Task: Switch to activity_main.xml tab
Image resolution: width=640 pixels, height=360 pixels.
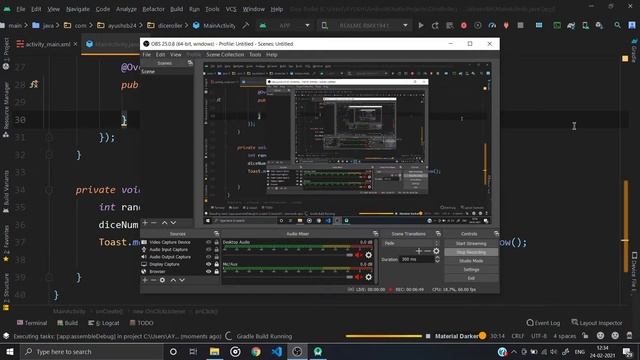Action: pos(48,44)
